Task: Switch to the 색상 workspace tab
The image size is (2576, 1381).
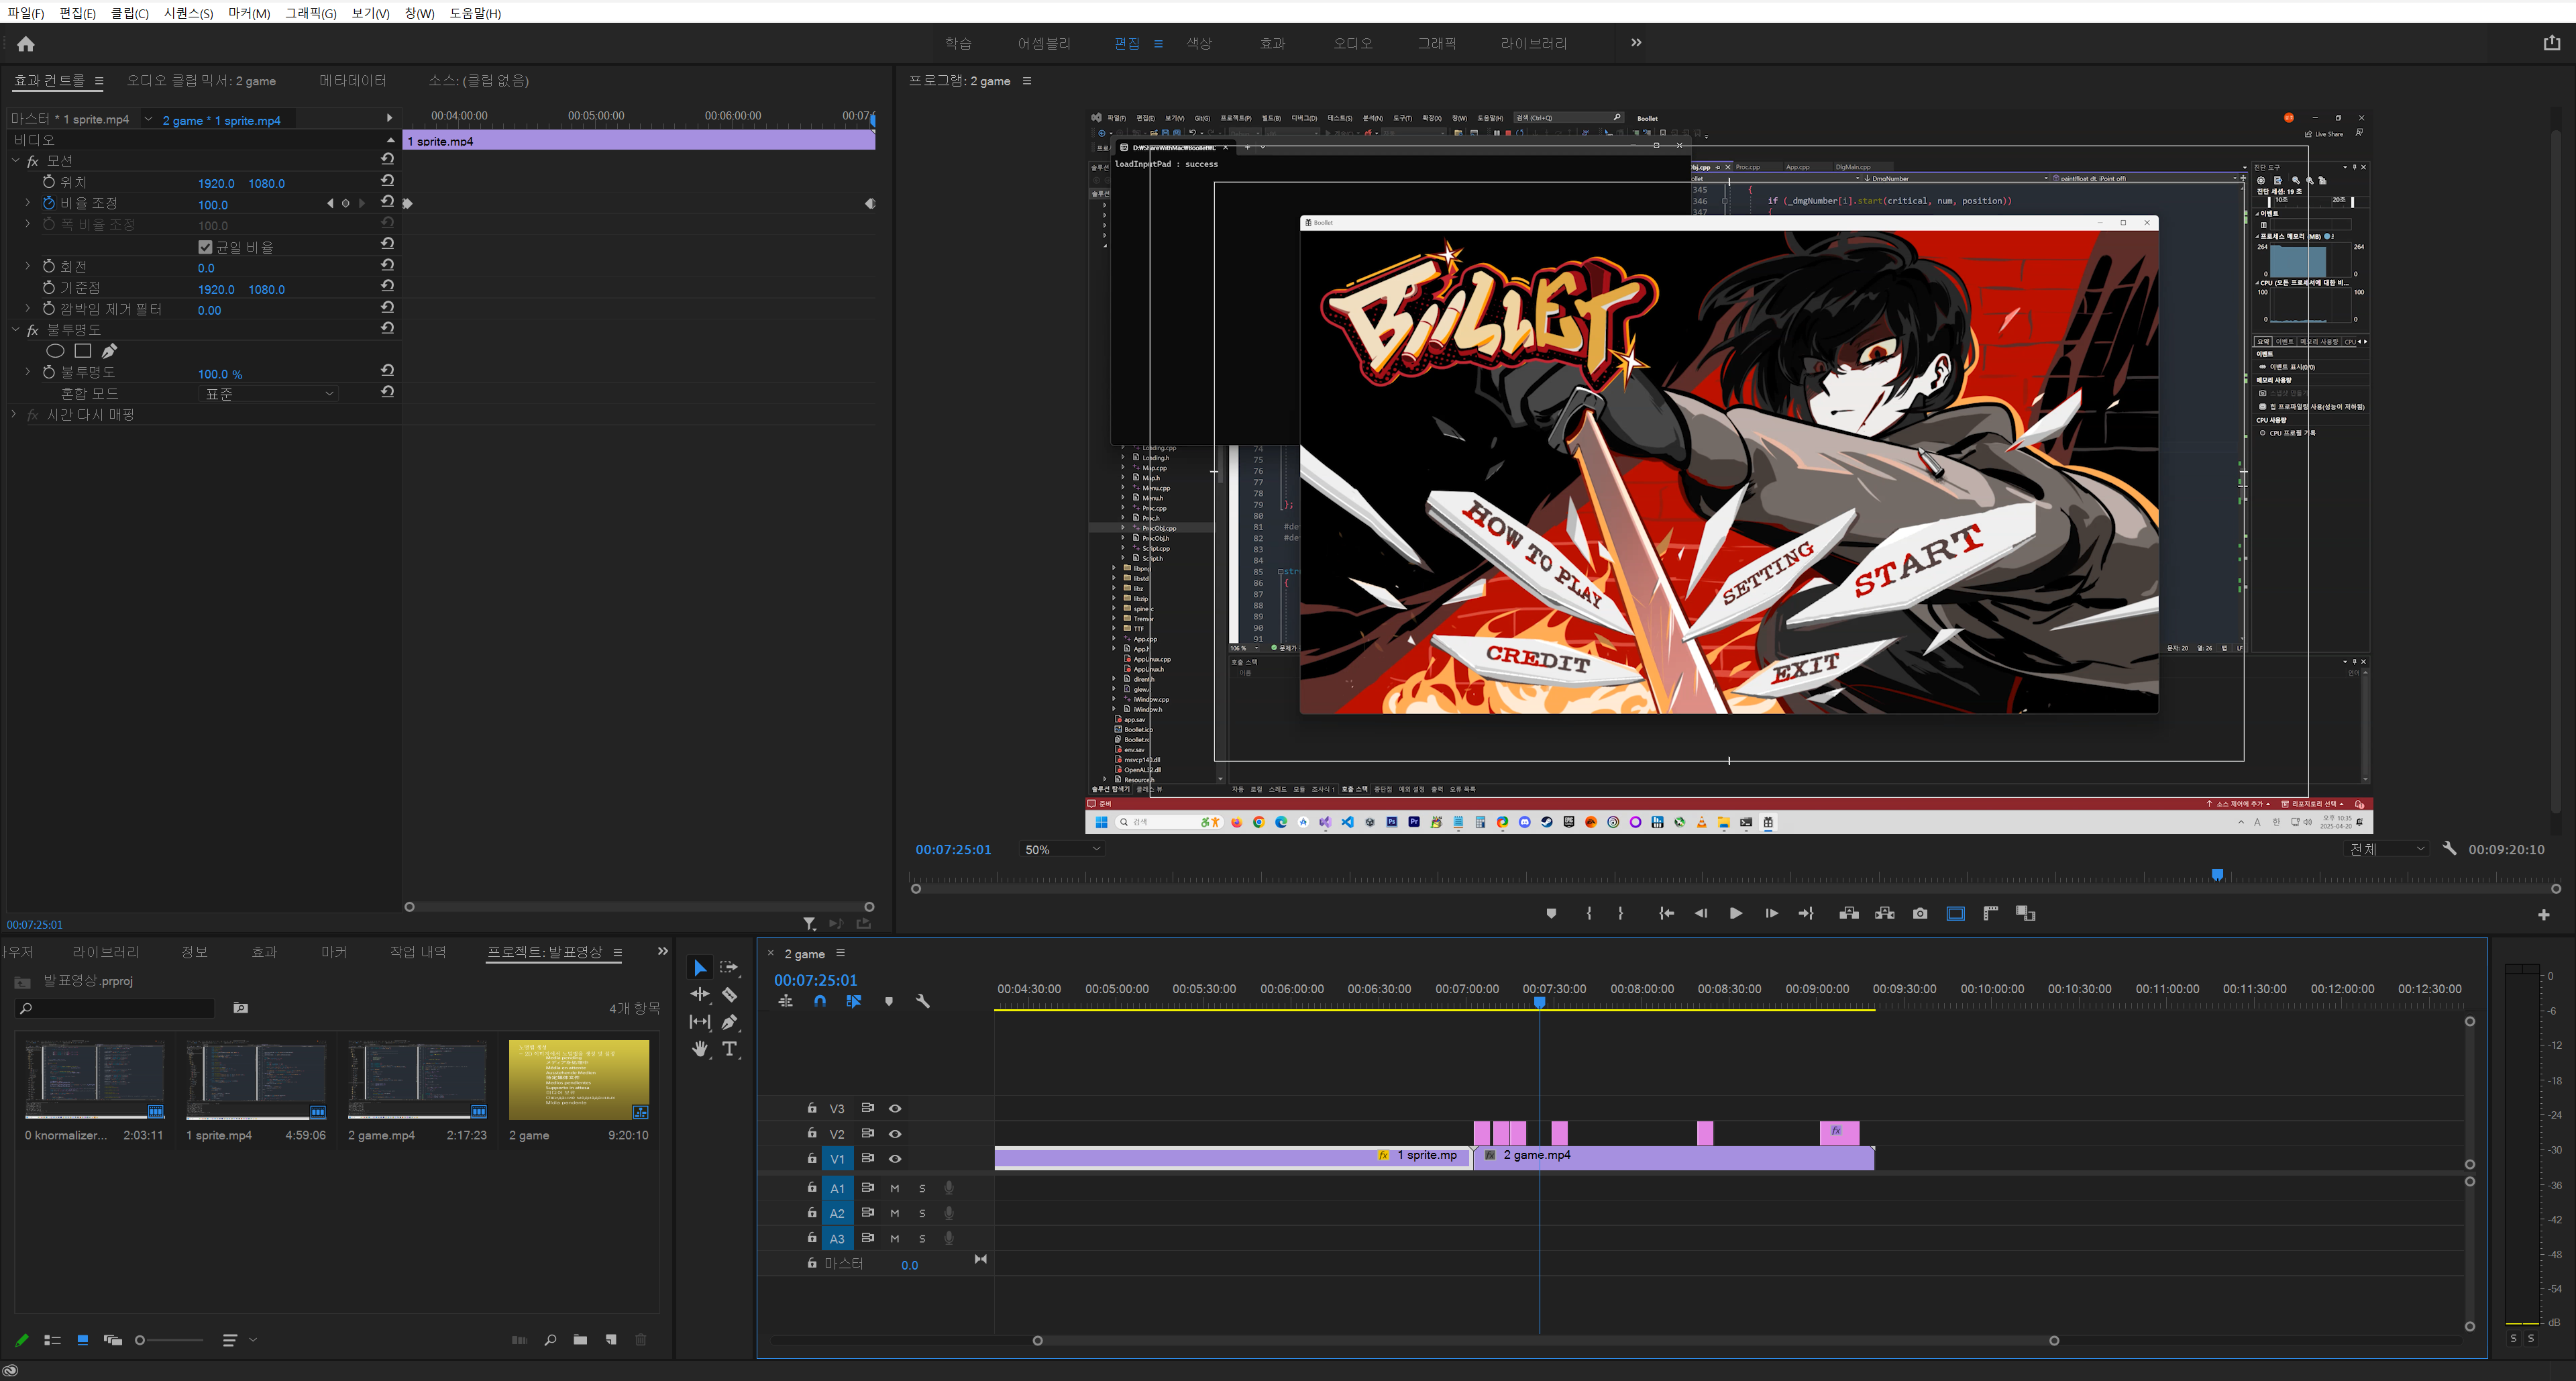Action: click(1199, 43)
